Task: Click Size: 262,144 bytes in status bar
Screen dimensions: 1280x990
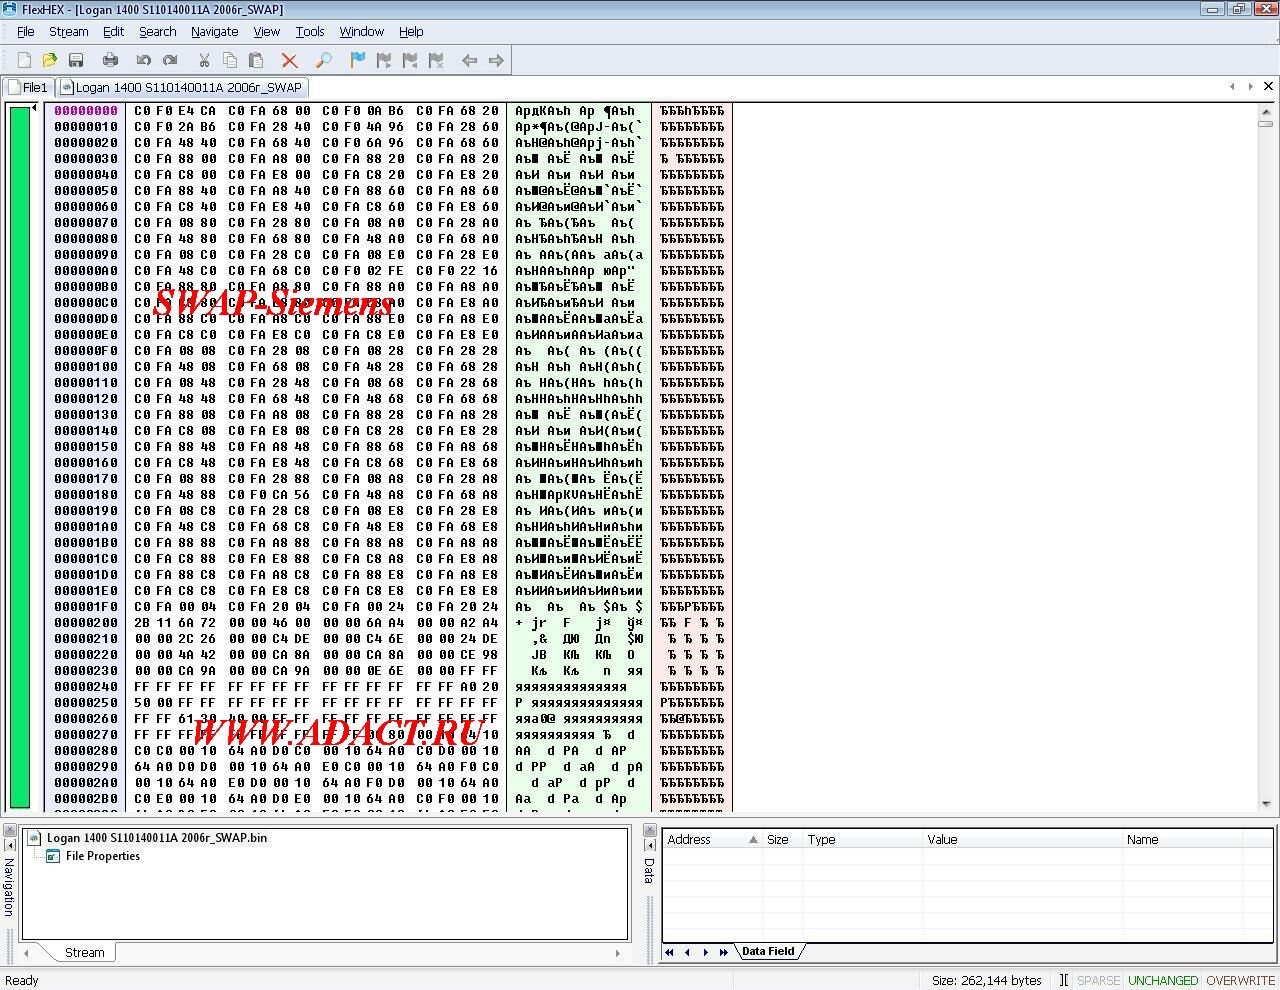Action: point(986,981)
